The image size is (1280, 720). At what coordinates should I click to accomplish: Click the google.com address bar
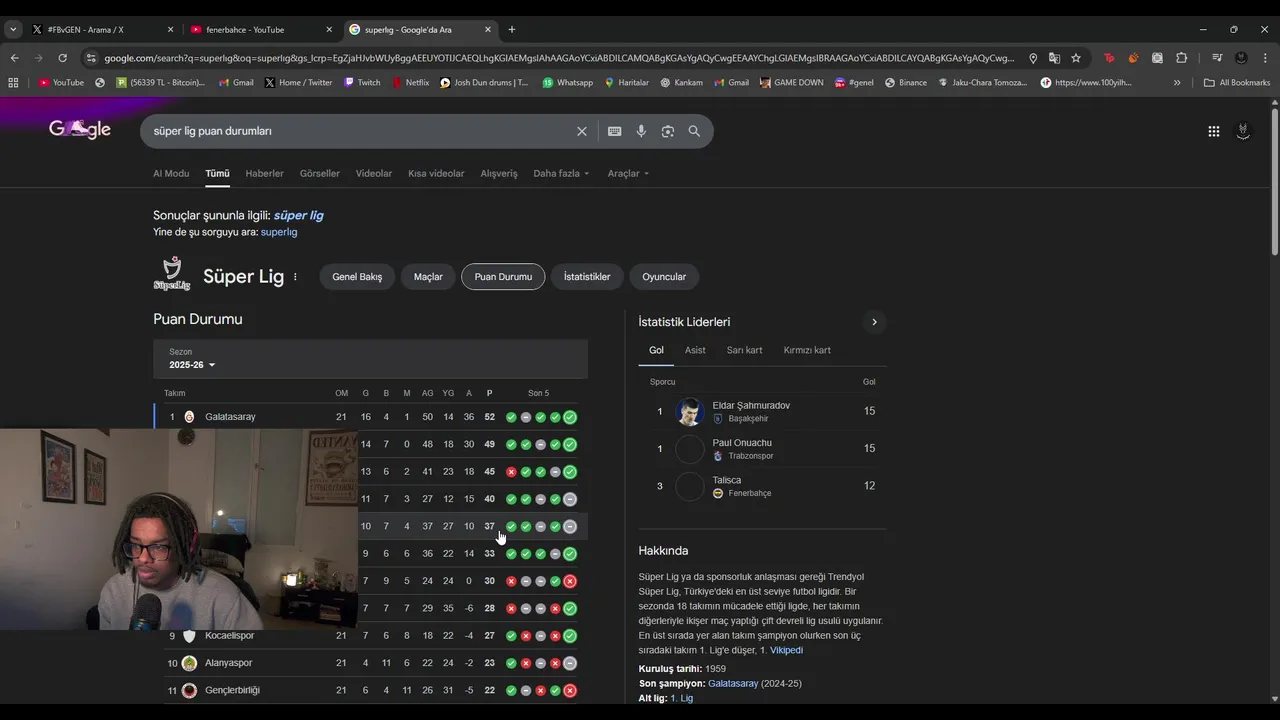pos(558,58)
